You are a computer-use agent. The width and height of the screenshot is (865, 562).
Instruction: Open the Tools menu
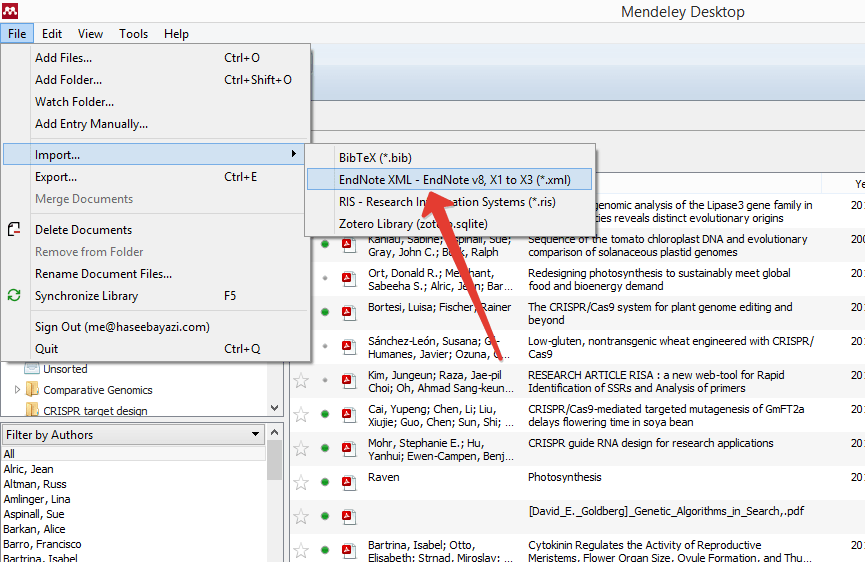(x=134, y=34)
